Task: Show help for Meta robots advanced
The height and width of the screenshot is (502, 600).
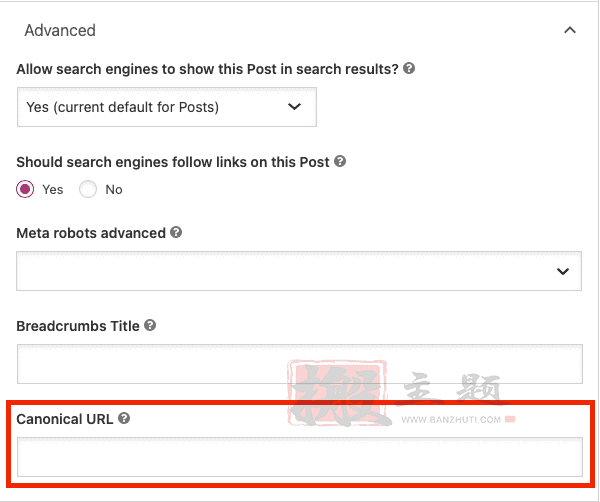Action: (x=176, y=232)
